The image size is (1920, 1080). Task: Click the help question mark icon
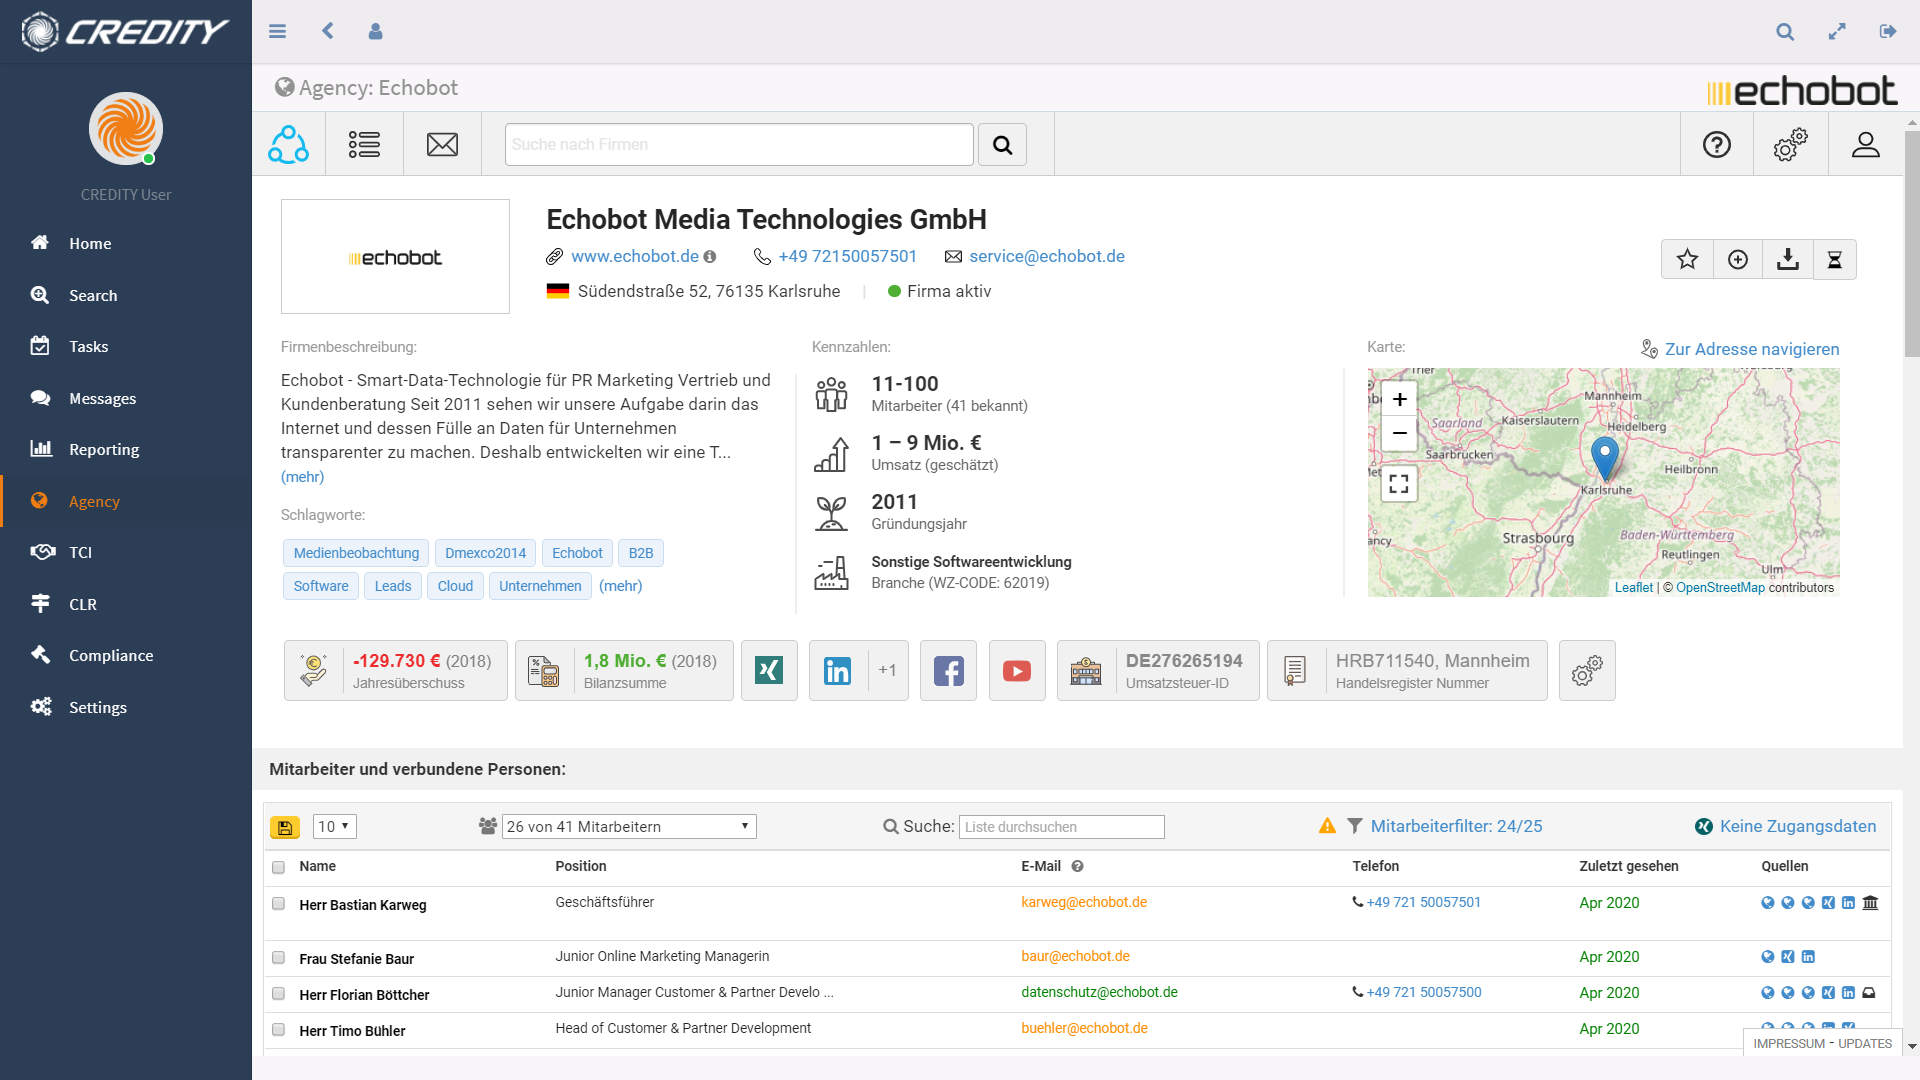point(1717,144)
